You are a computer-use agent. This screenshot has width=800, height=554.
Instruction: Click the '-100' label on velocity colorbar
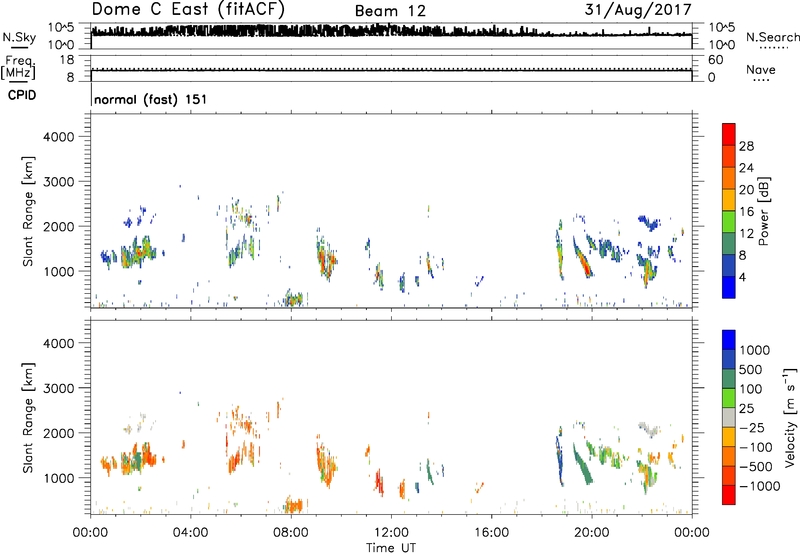point(756,447)
